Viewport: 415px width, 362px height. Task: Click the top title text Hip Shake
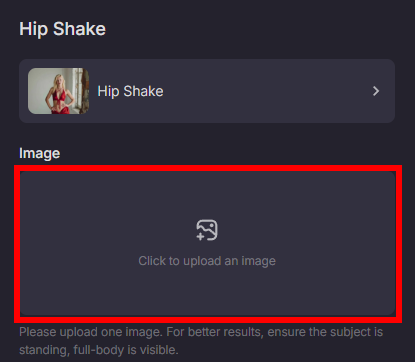[63, 29]
